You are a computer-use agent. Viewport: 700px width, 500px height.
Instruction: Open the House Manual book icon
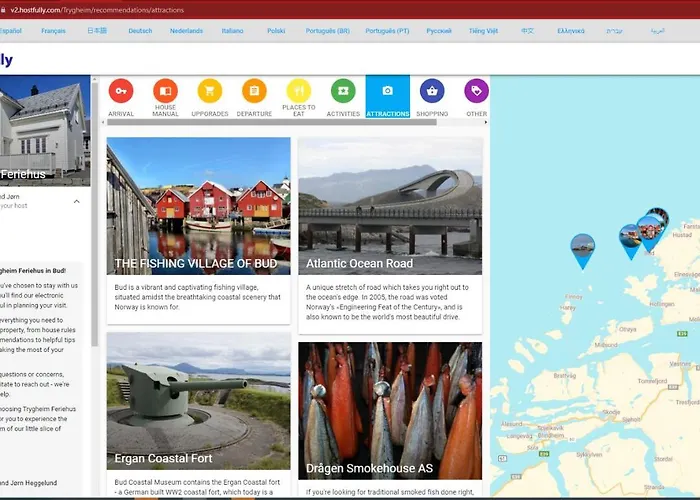pos(165,91)
